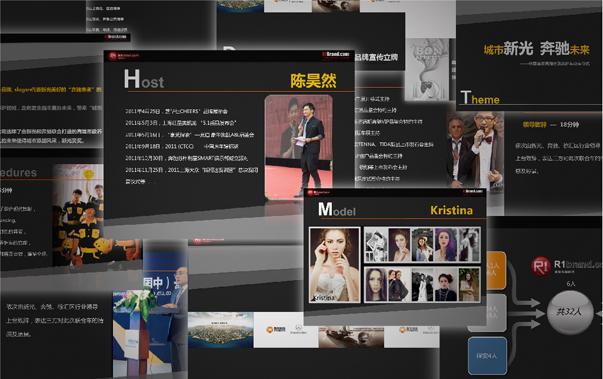Click the blue box labeled 4人

coord(487,356)
